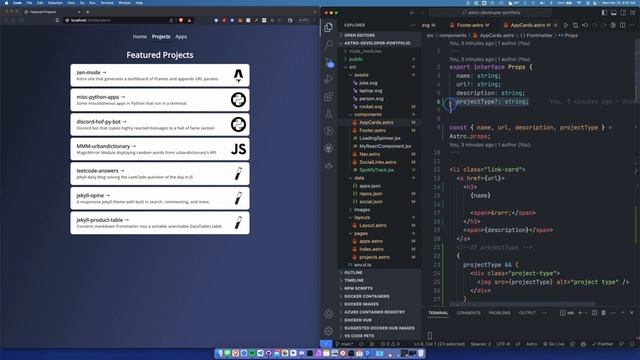The height and width of the screenshot is (360, 640).
Task: Expand the Docker Containers section
Action: 380,296
